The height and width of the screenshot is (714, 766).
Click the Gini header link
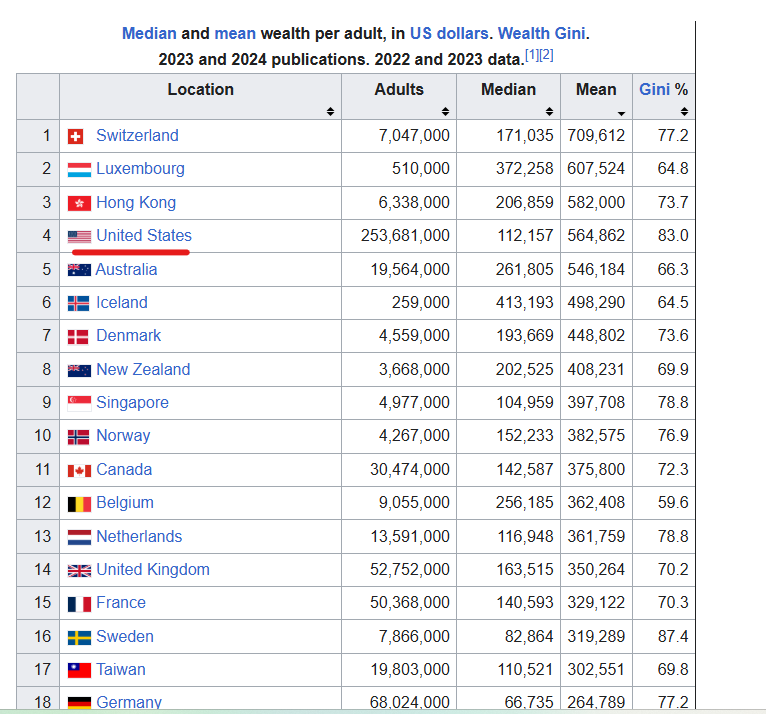point(654,89)
